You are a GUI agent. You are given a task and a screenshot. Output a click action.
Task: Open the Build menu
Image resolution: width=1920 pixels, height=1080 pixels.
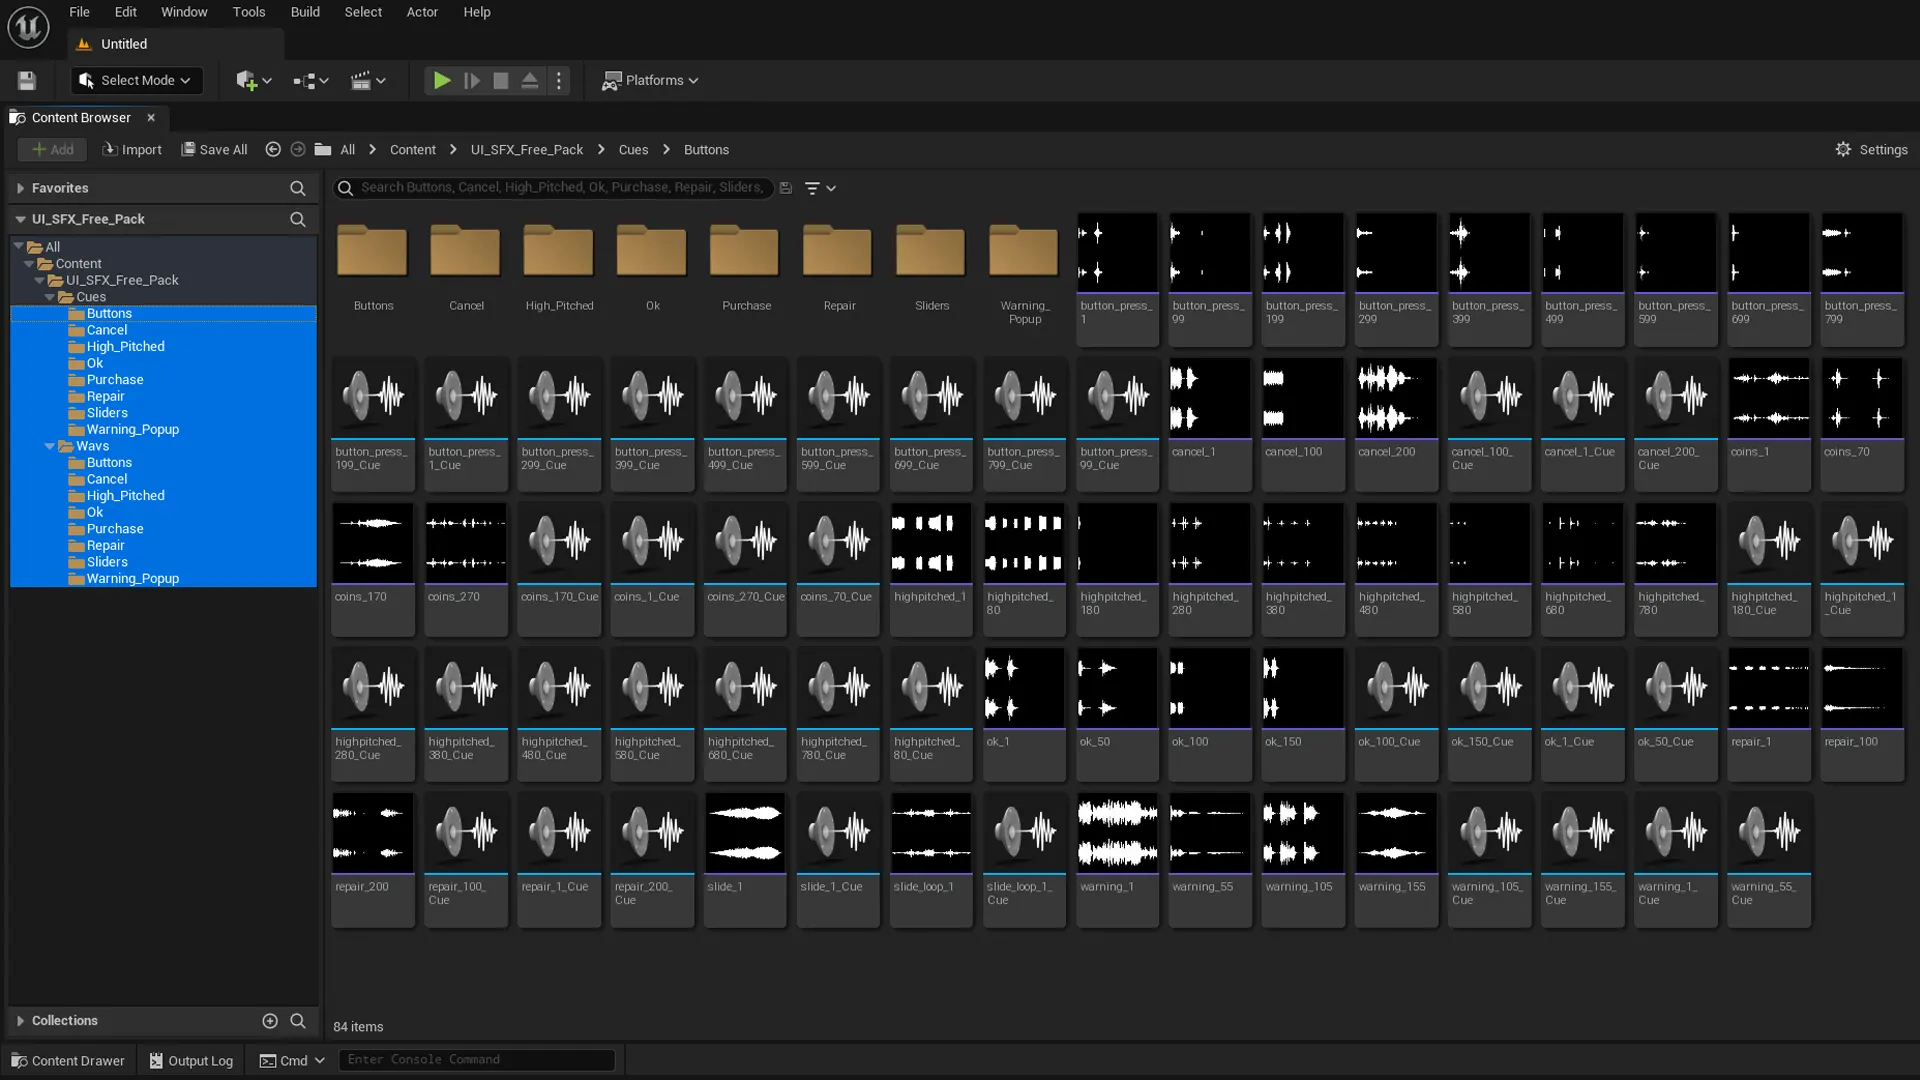[x=305, y=12]
